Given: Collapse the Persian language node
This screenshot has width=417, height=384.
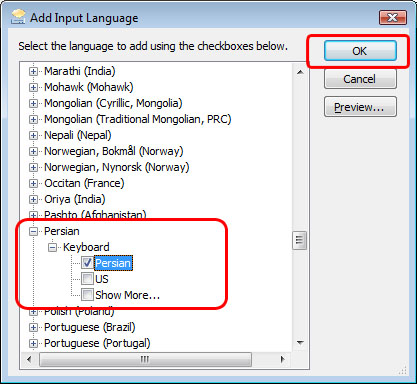Looking at the screenshot, I should [x=33, y=231].
